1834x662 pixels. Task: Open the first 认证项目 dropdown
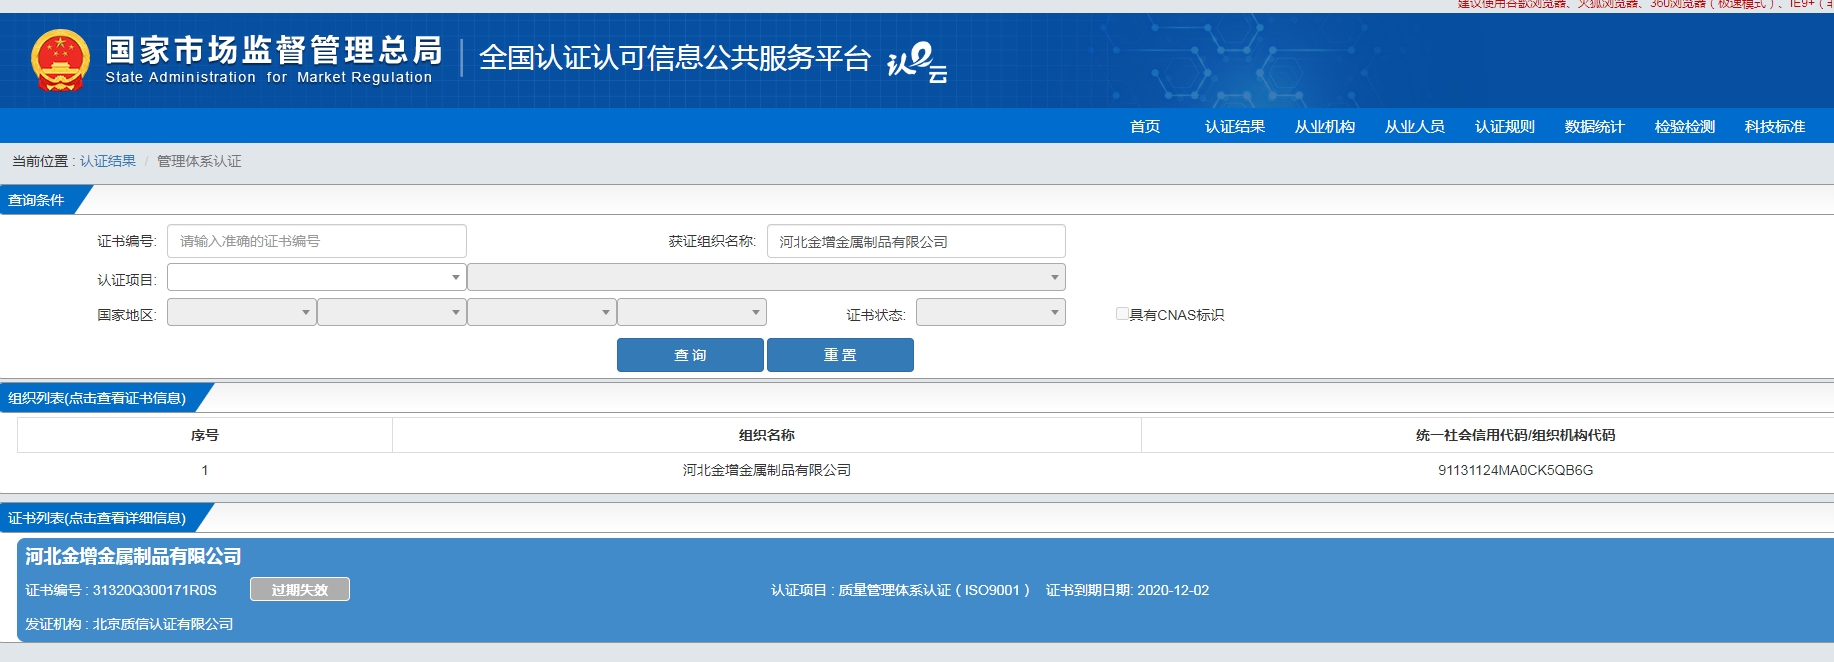pyautogui.click(x=317, y=277)
